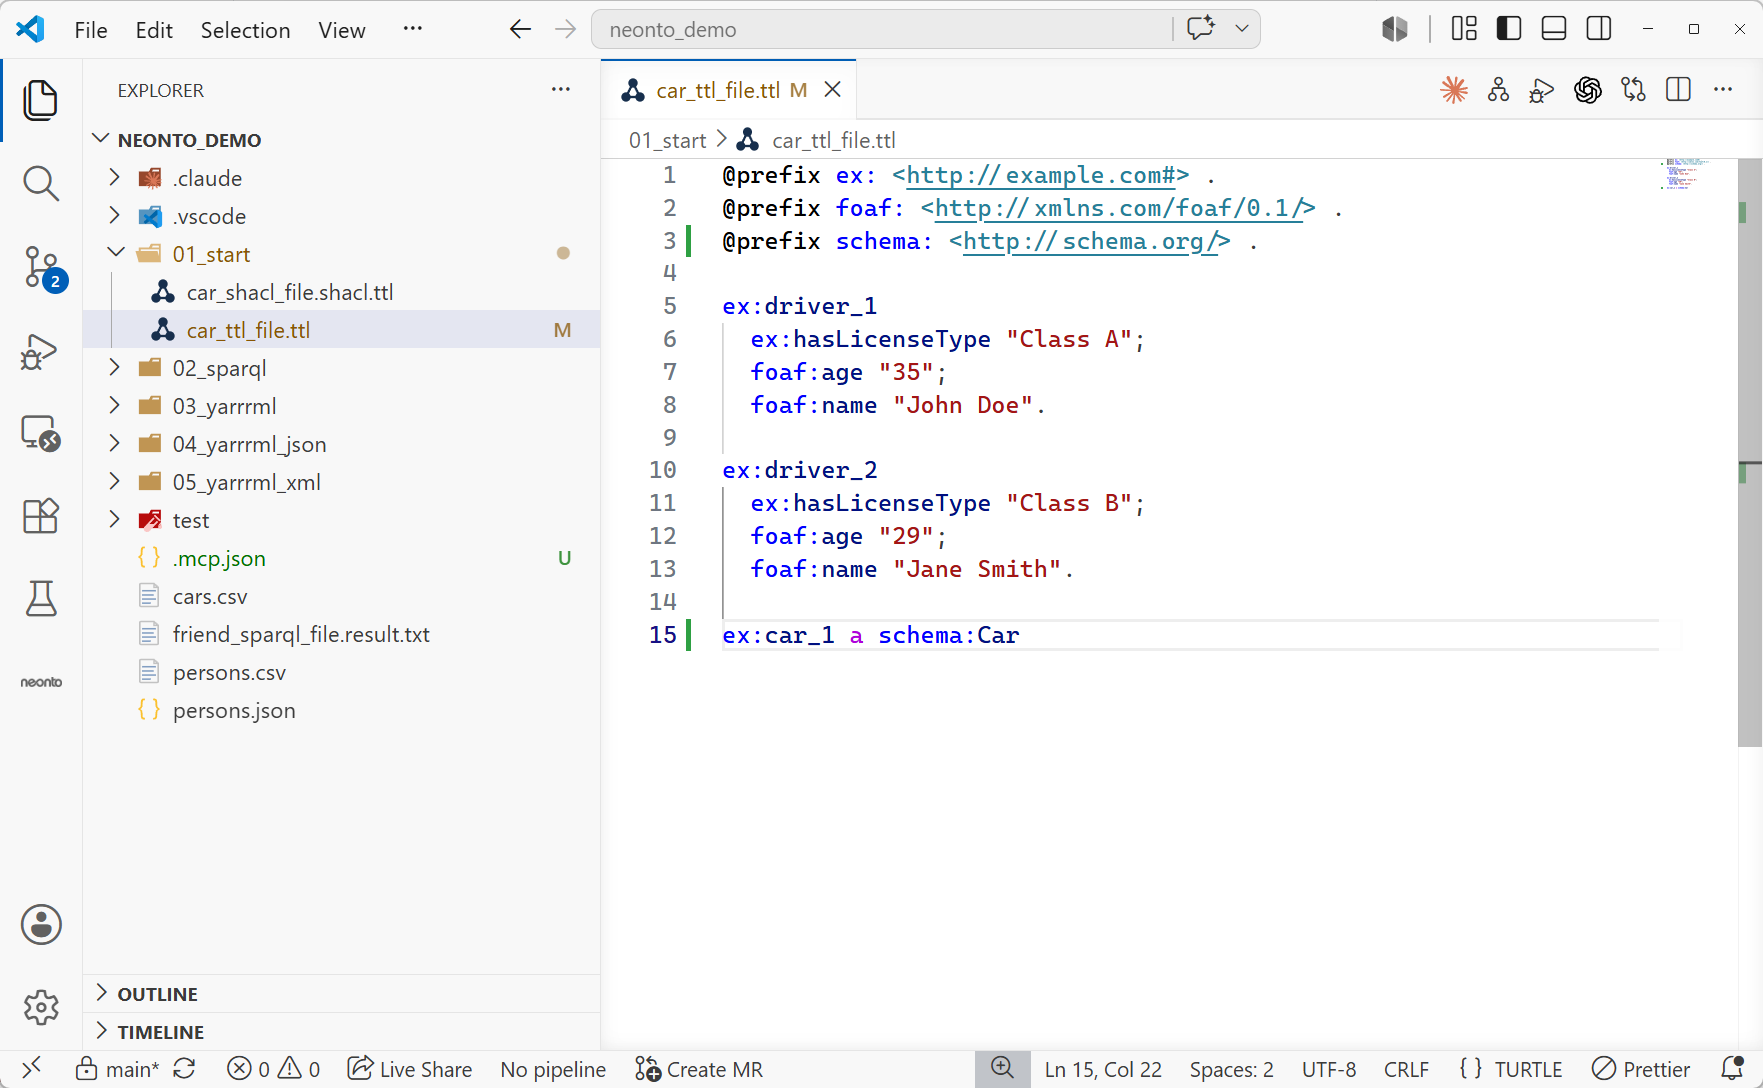Click the Claude starburst icon in editor toolbar

1454,90
